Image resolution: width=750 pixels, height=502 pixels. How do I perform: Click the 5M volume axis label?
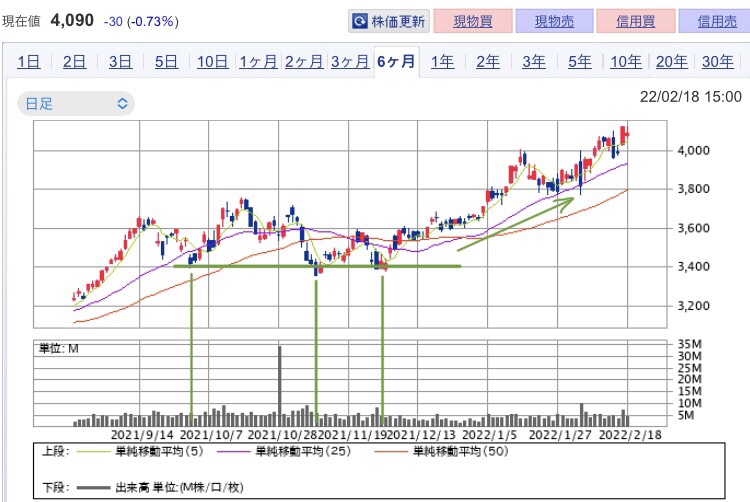tap(686, 415)
